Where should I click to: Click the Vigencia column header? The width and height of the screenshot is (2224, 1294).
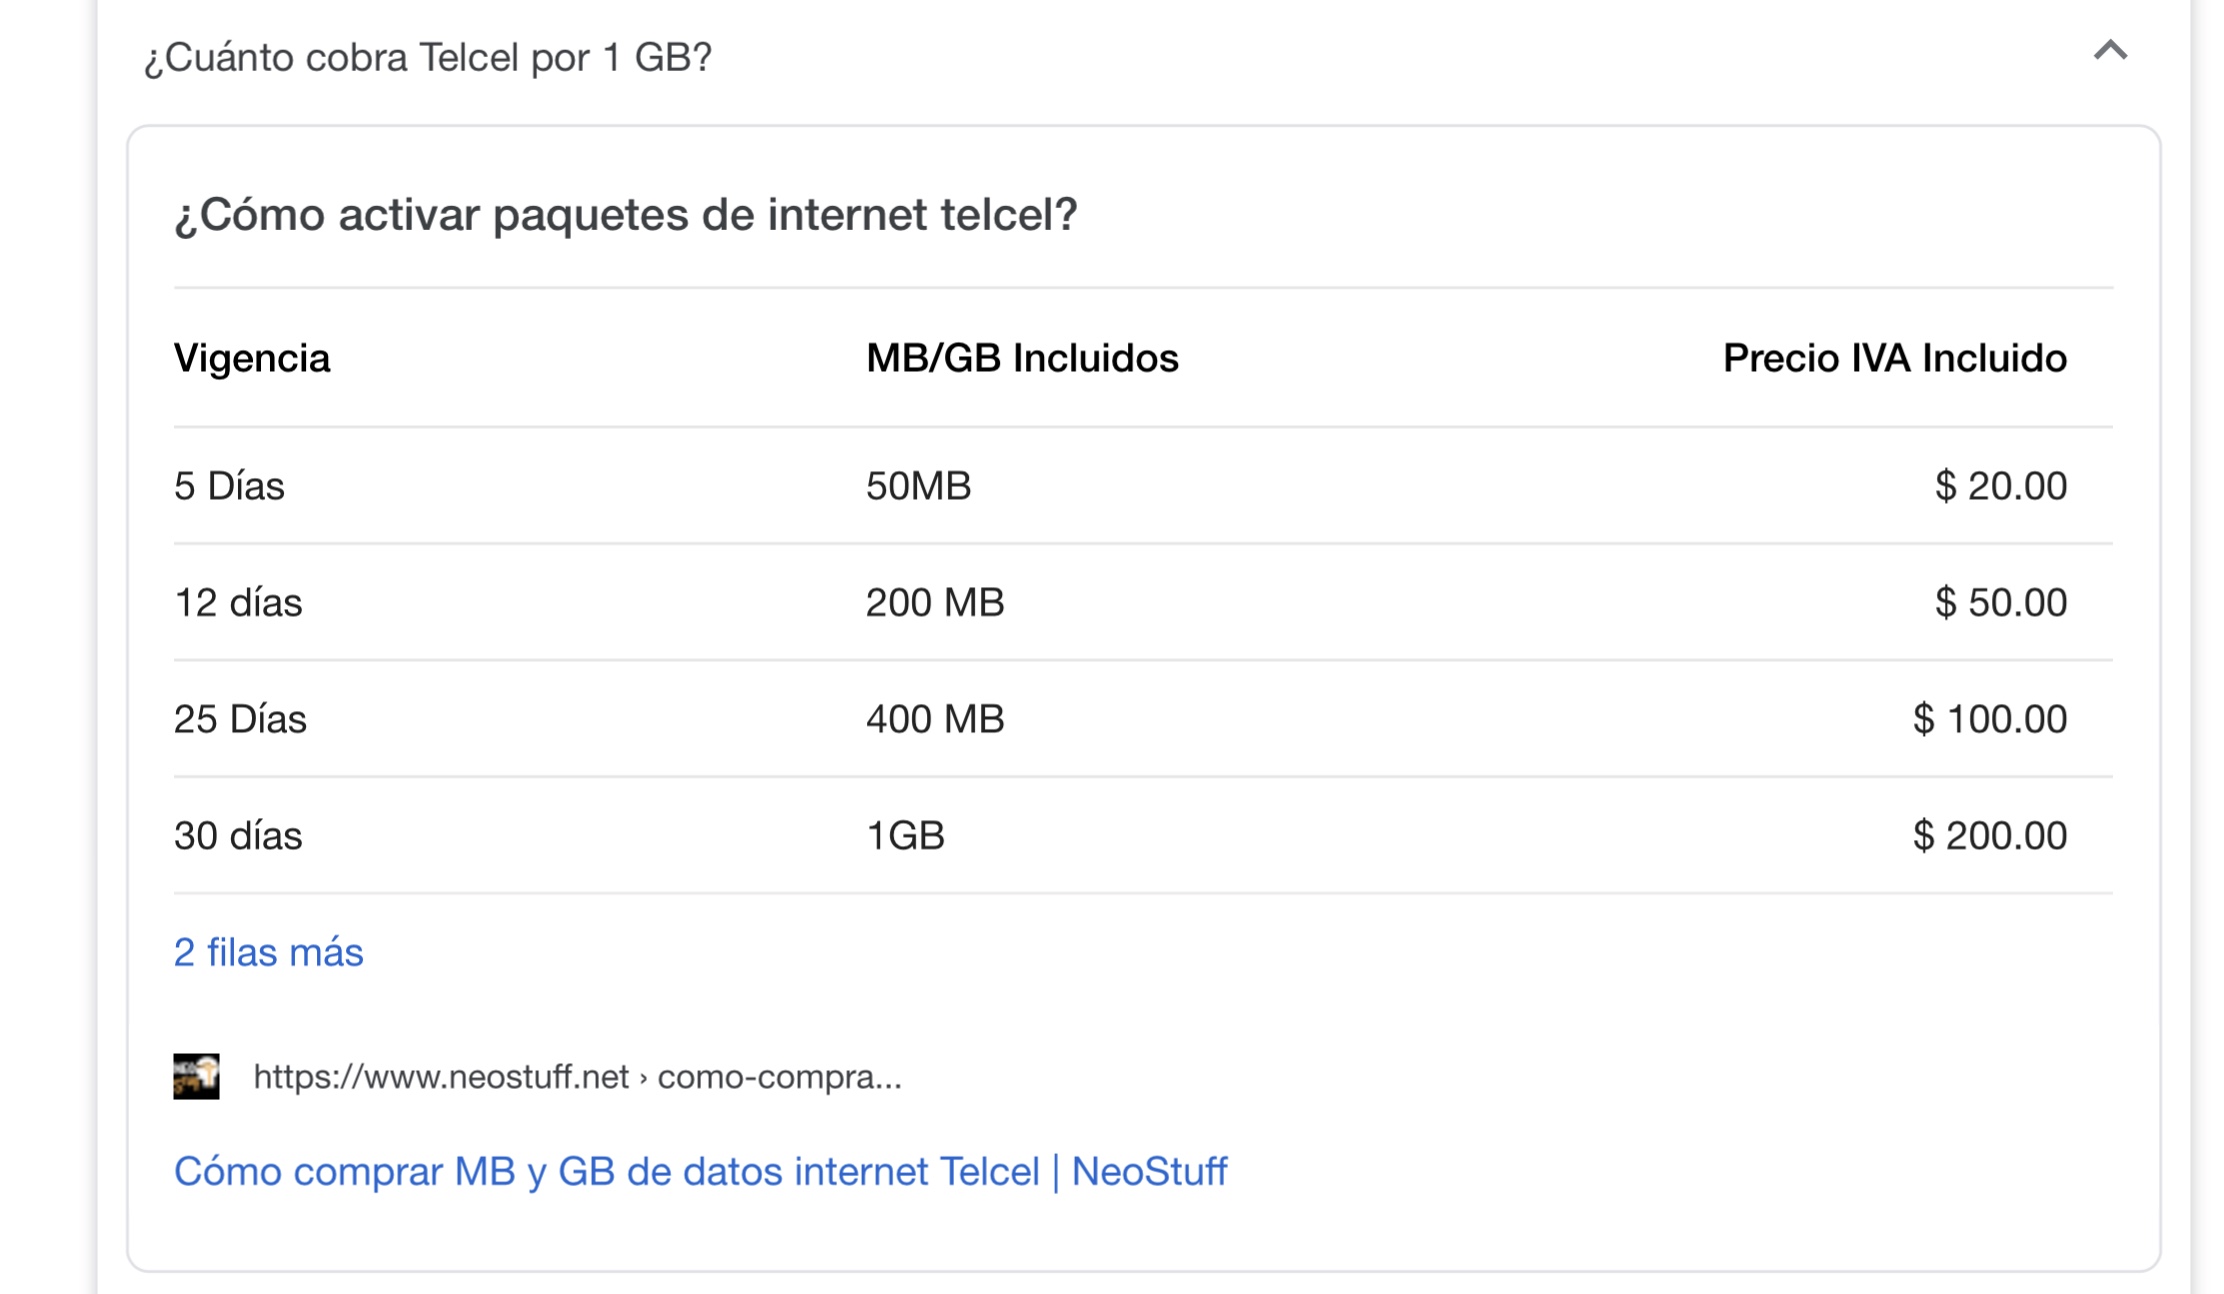tap(252, 358)
